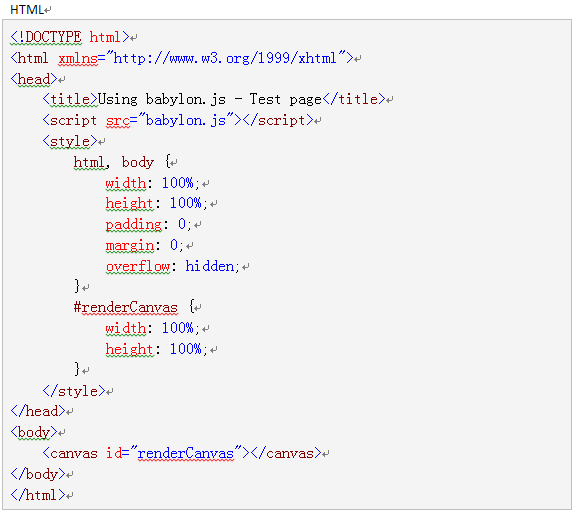The image size is (581, 514).
Task: Click the first 'width' property under html, body
Action: [x=126, y=183]
